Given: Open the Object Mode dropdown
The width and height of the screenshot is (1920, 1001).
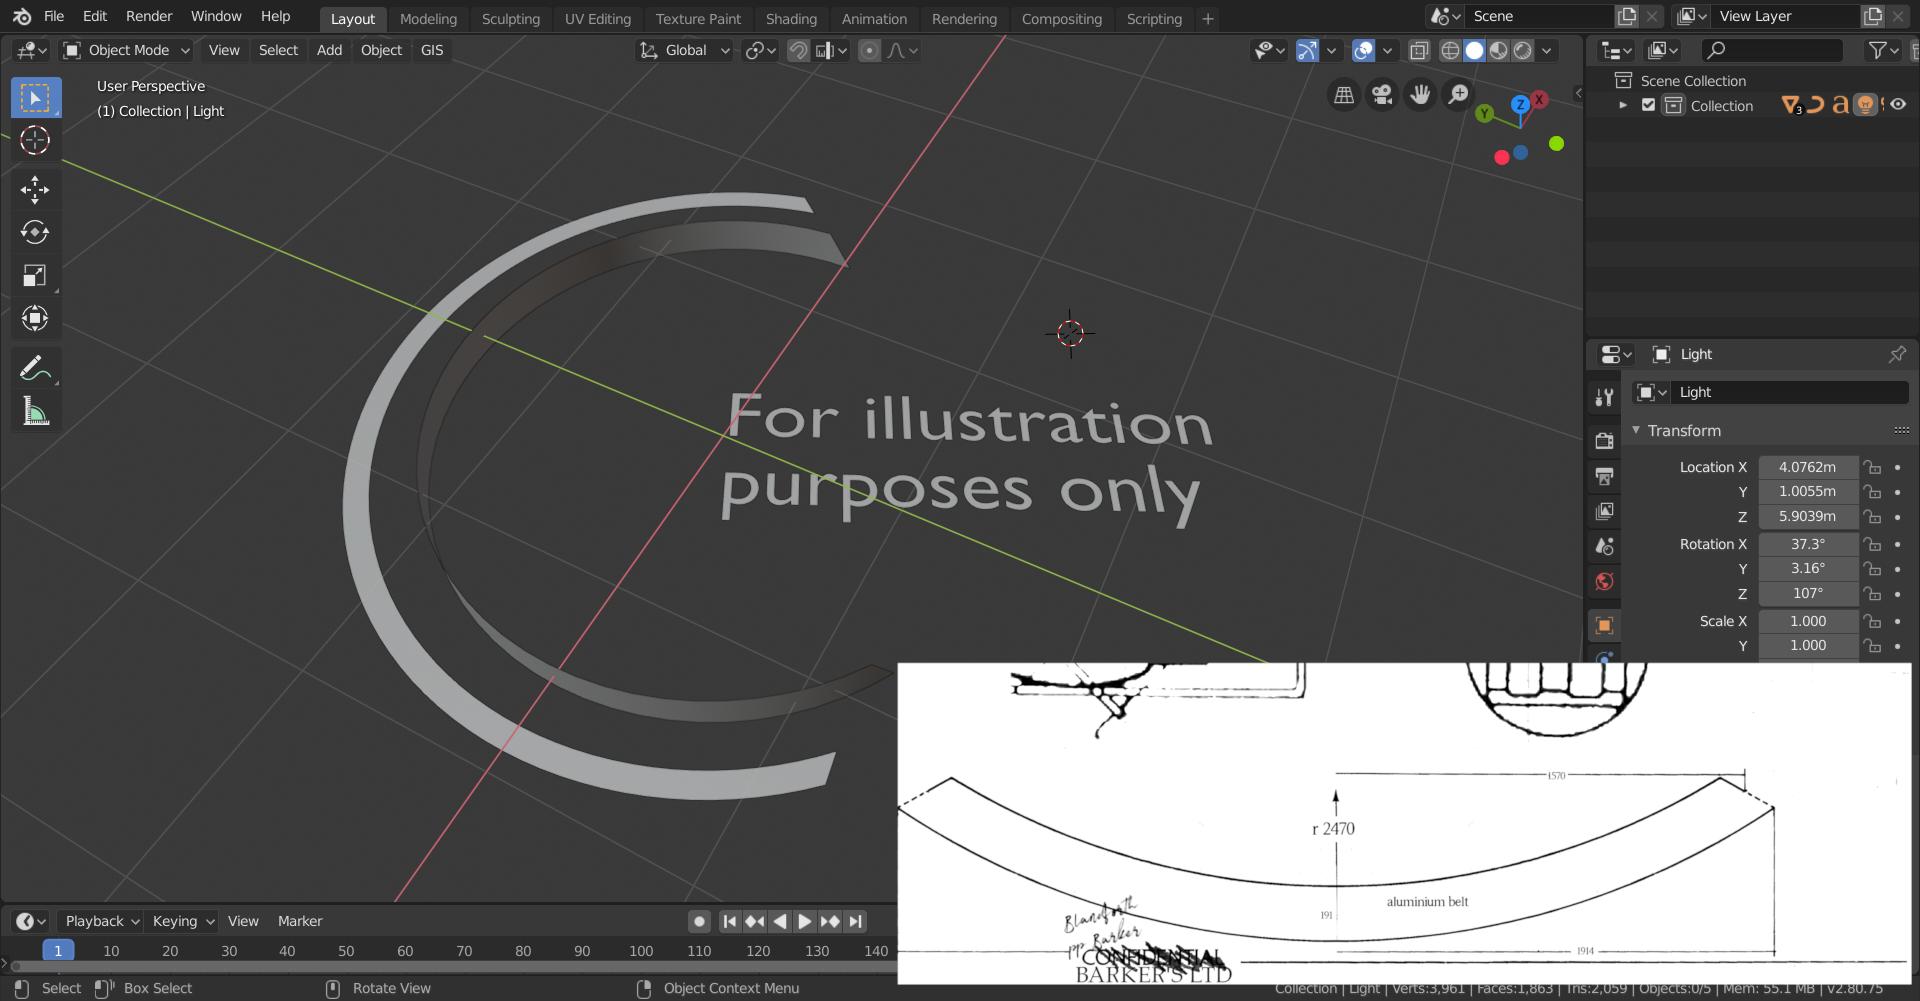Looking at the screenshot, I should (x=125, y=50).
